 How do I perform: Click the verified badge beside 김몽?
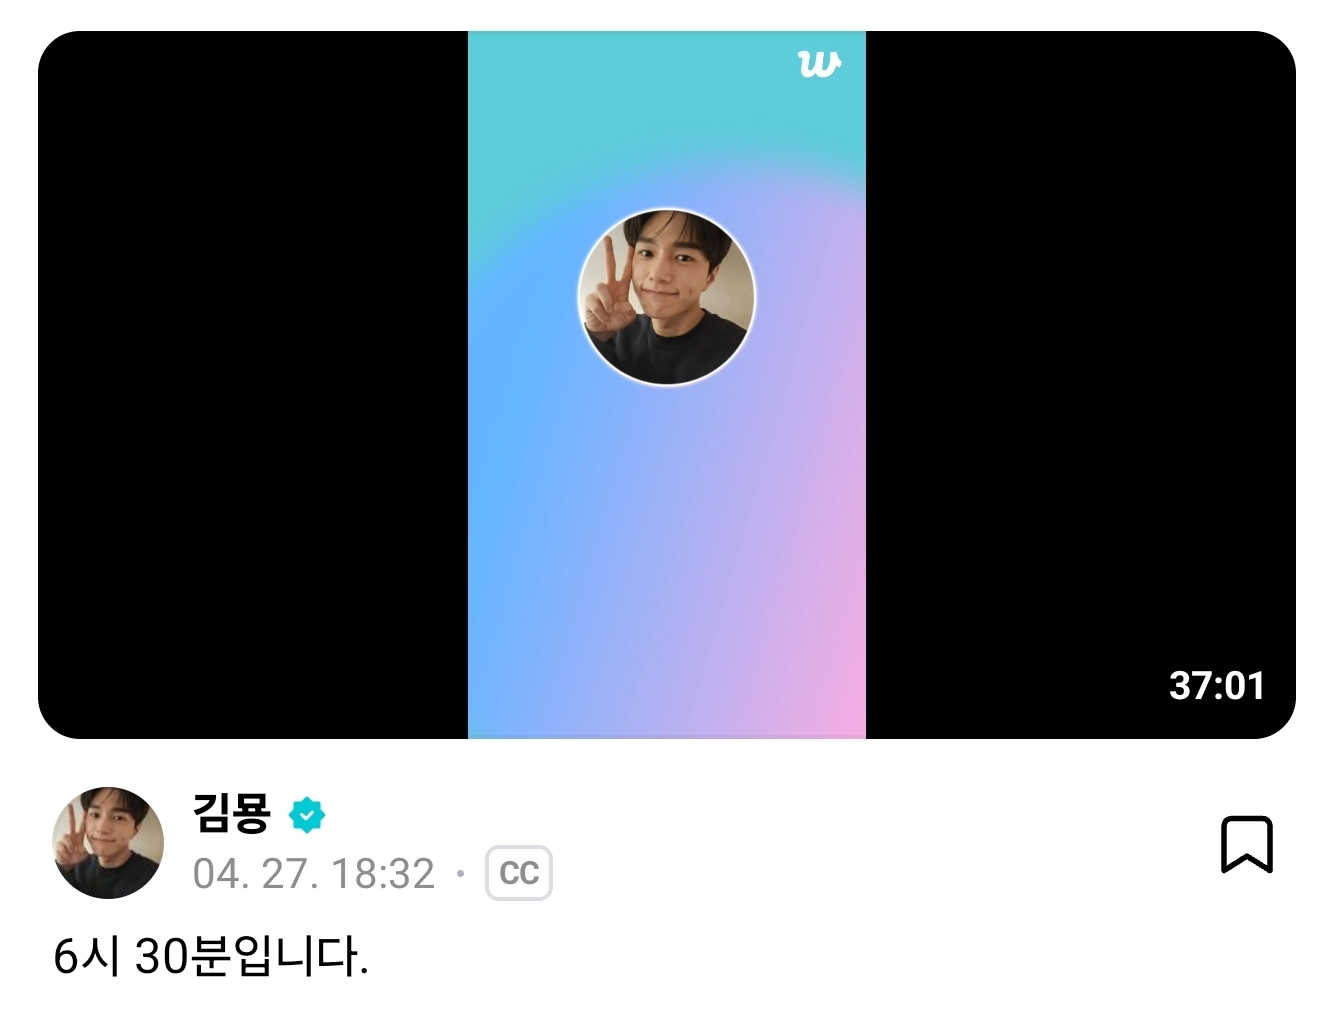point(307,816)
